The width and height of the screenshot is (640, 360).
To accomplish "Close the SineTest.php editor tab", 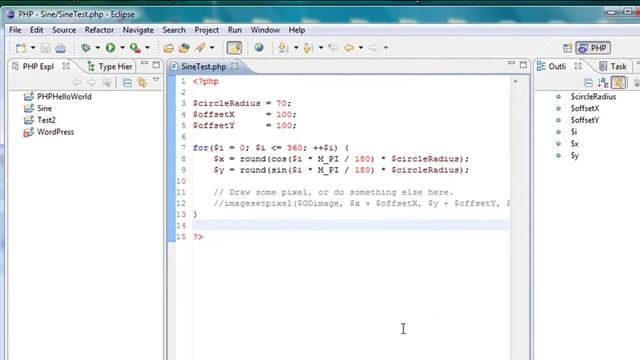I will click(x=234, y=66).
